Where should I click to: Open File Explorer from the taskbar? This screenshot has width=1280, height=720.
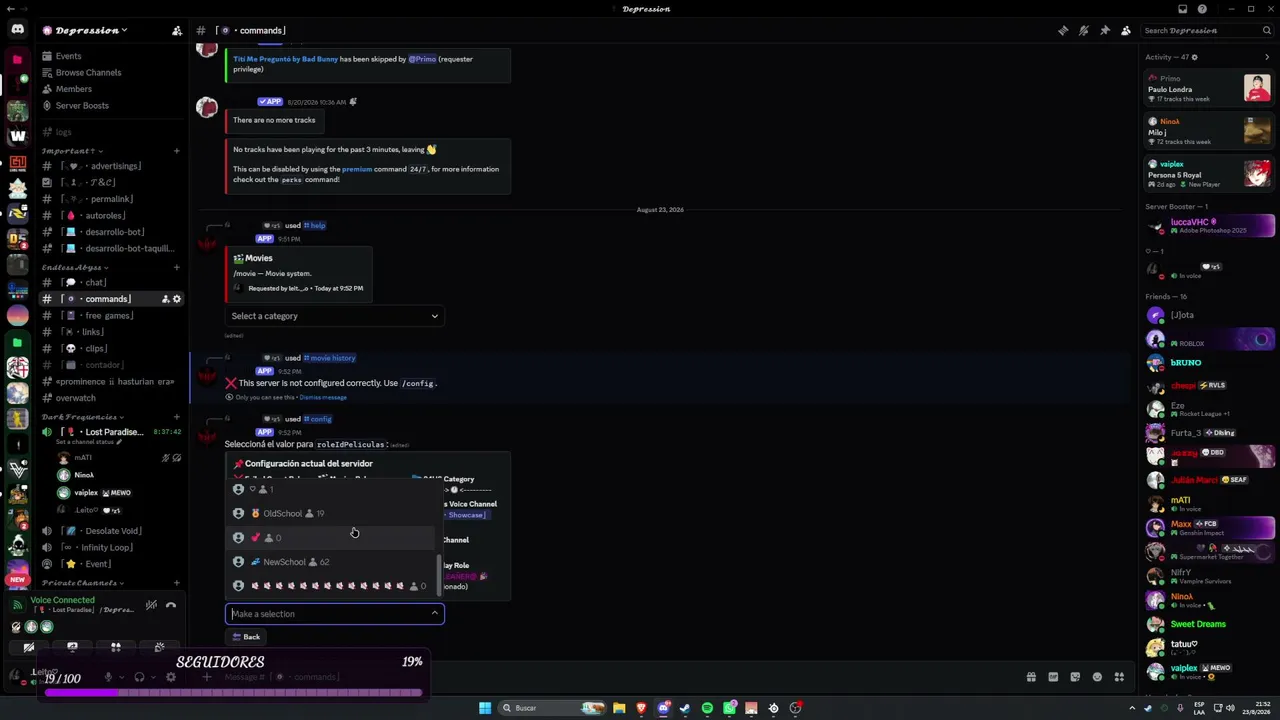[619, 708]
